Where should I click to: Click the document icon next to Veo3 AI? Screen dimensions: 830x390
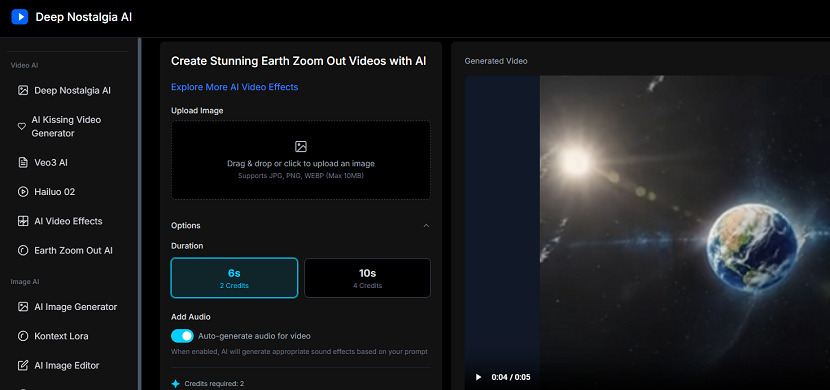[23, 162]
